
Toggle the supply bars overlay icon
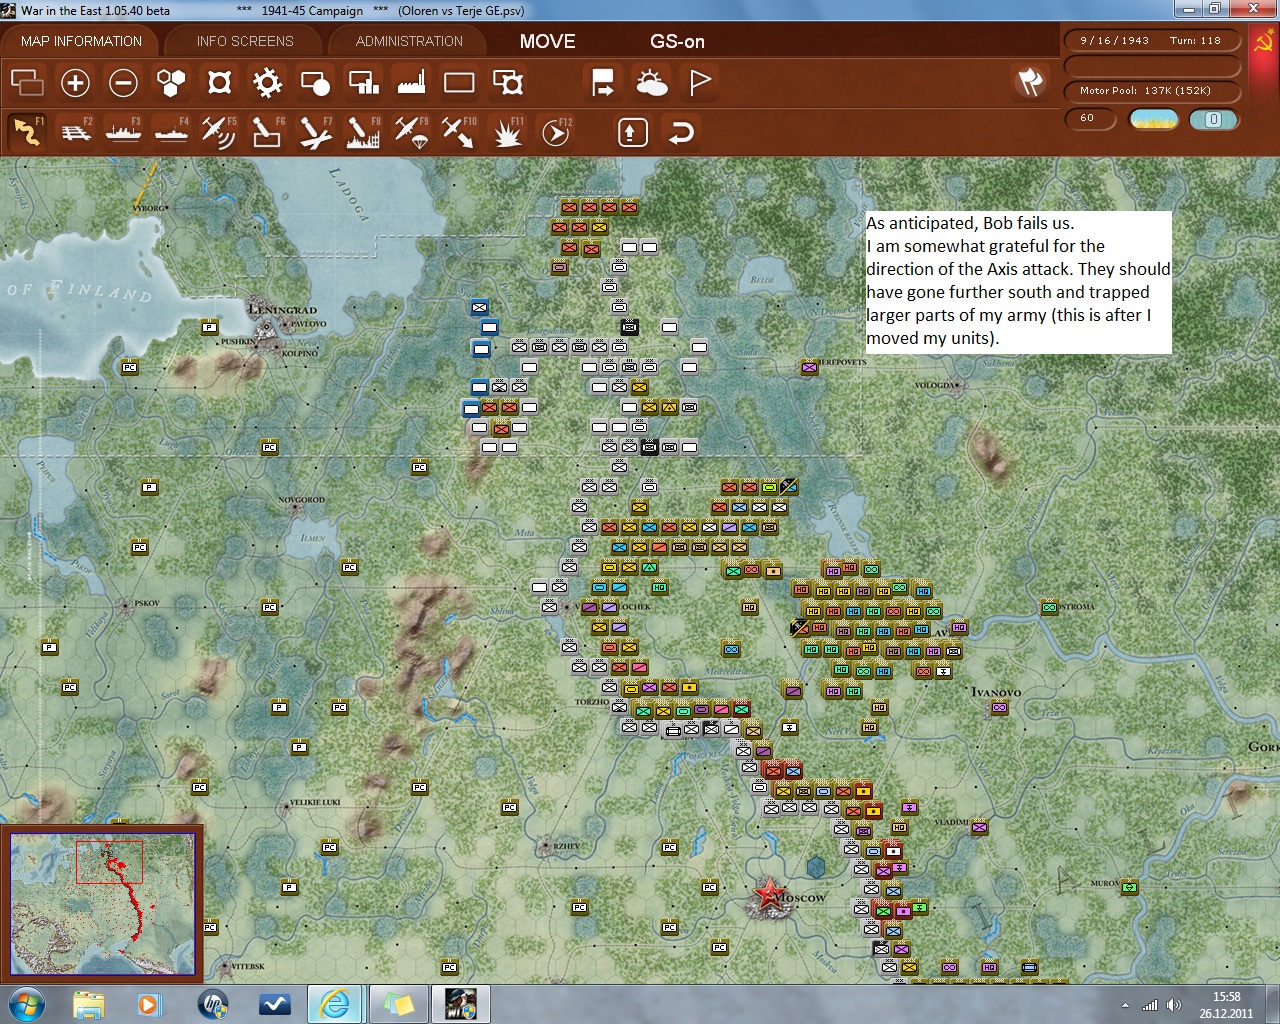click(x=363, y=82)
